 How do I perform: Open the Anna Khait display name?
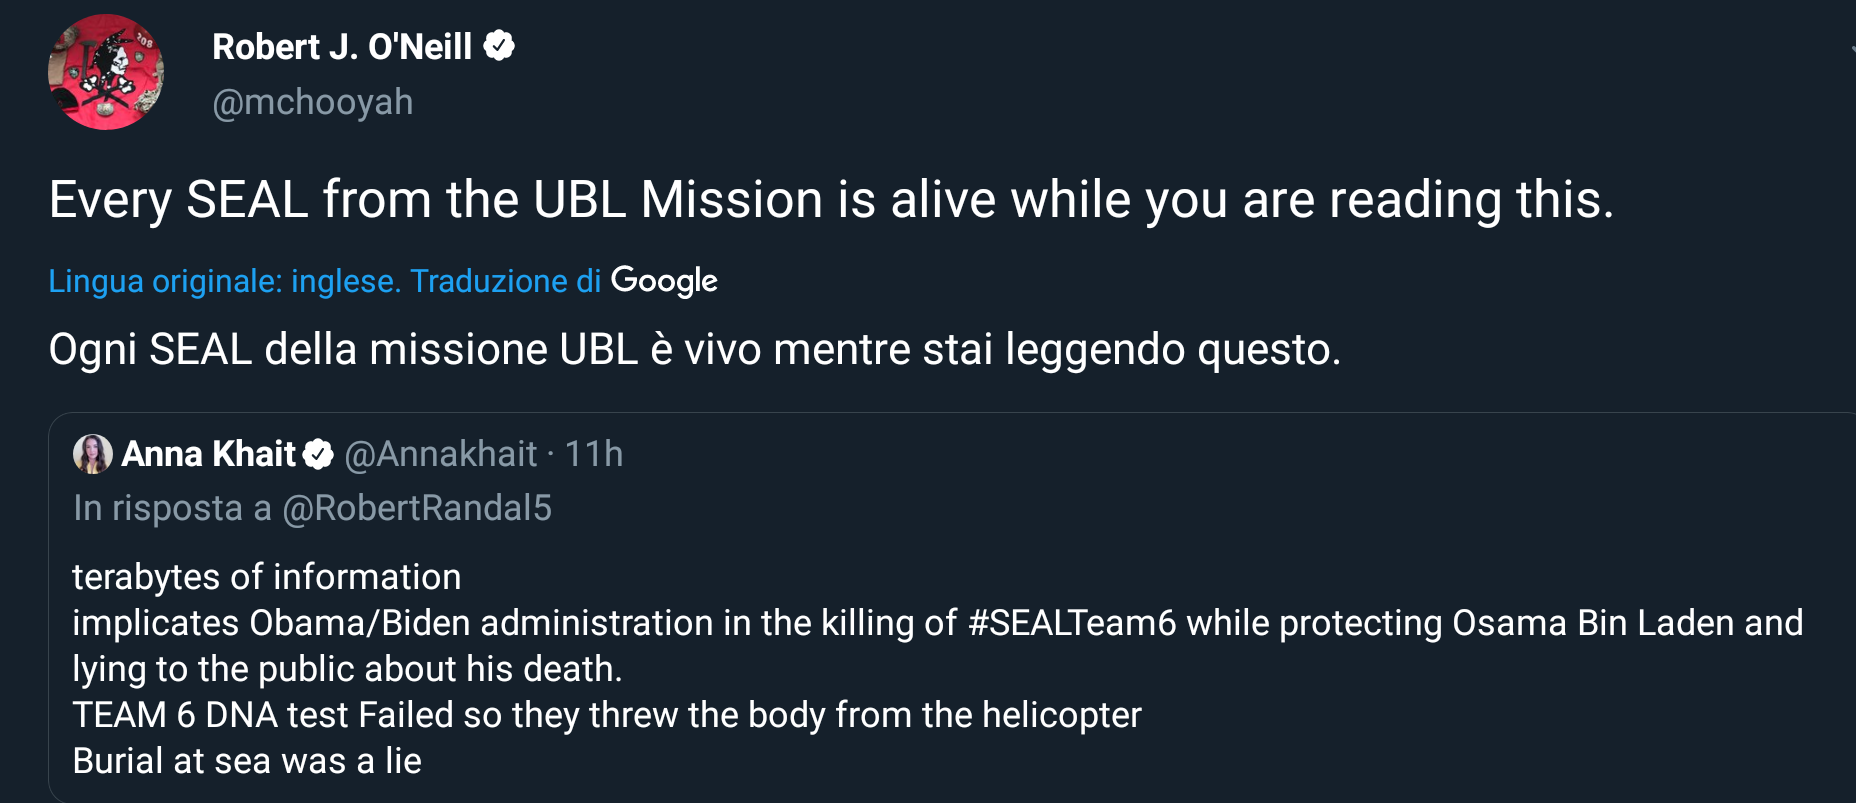208,454
